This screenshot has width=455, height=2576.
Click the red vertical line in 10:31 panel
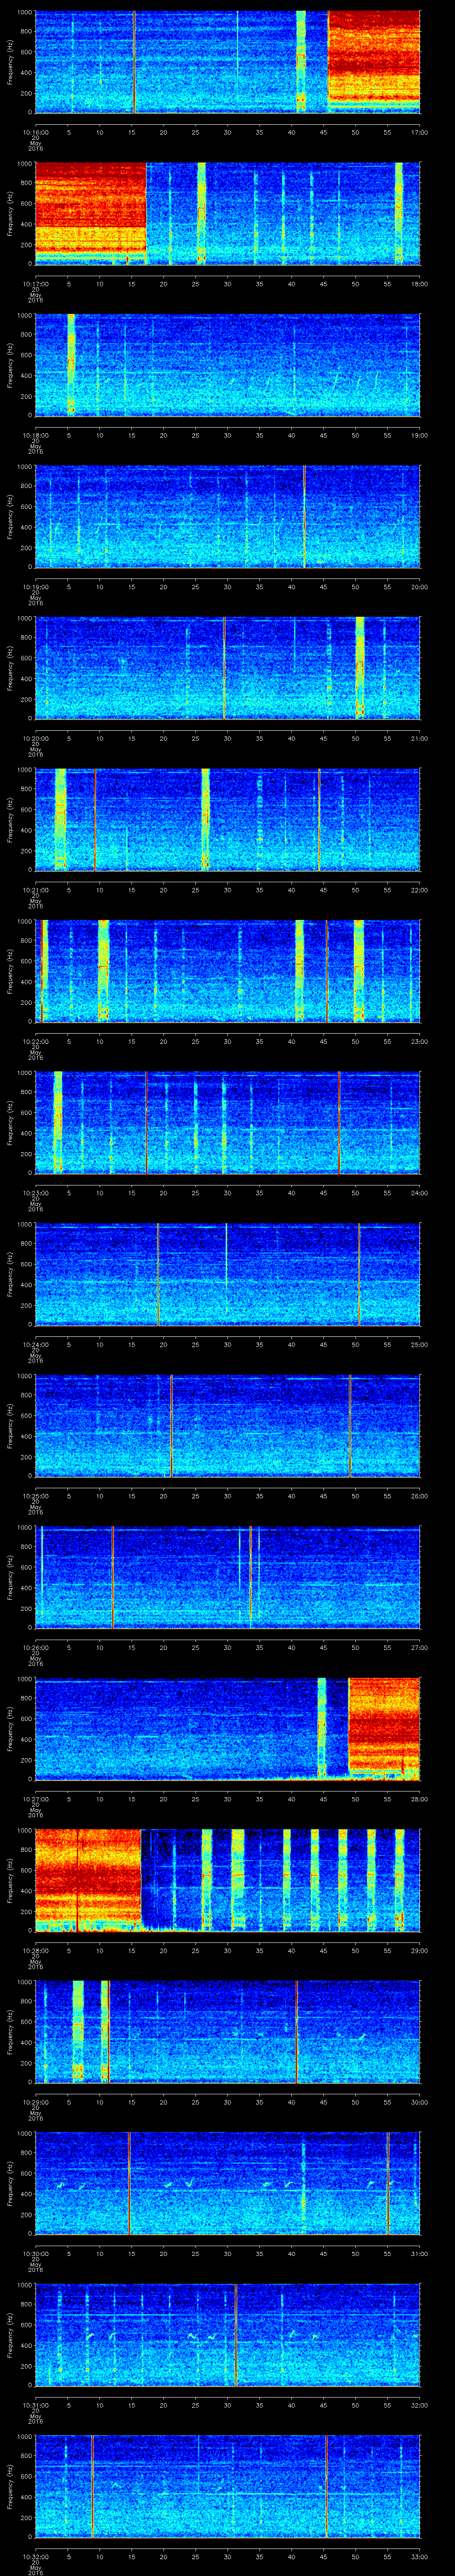click(x=236, y=2334)
